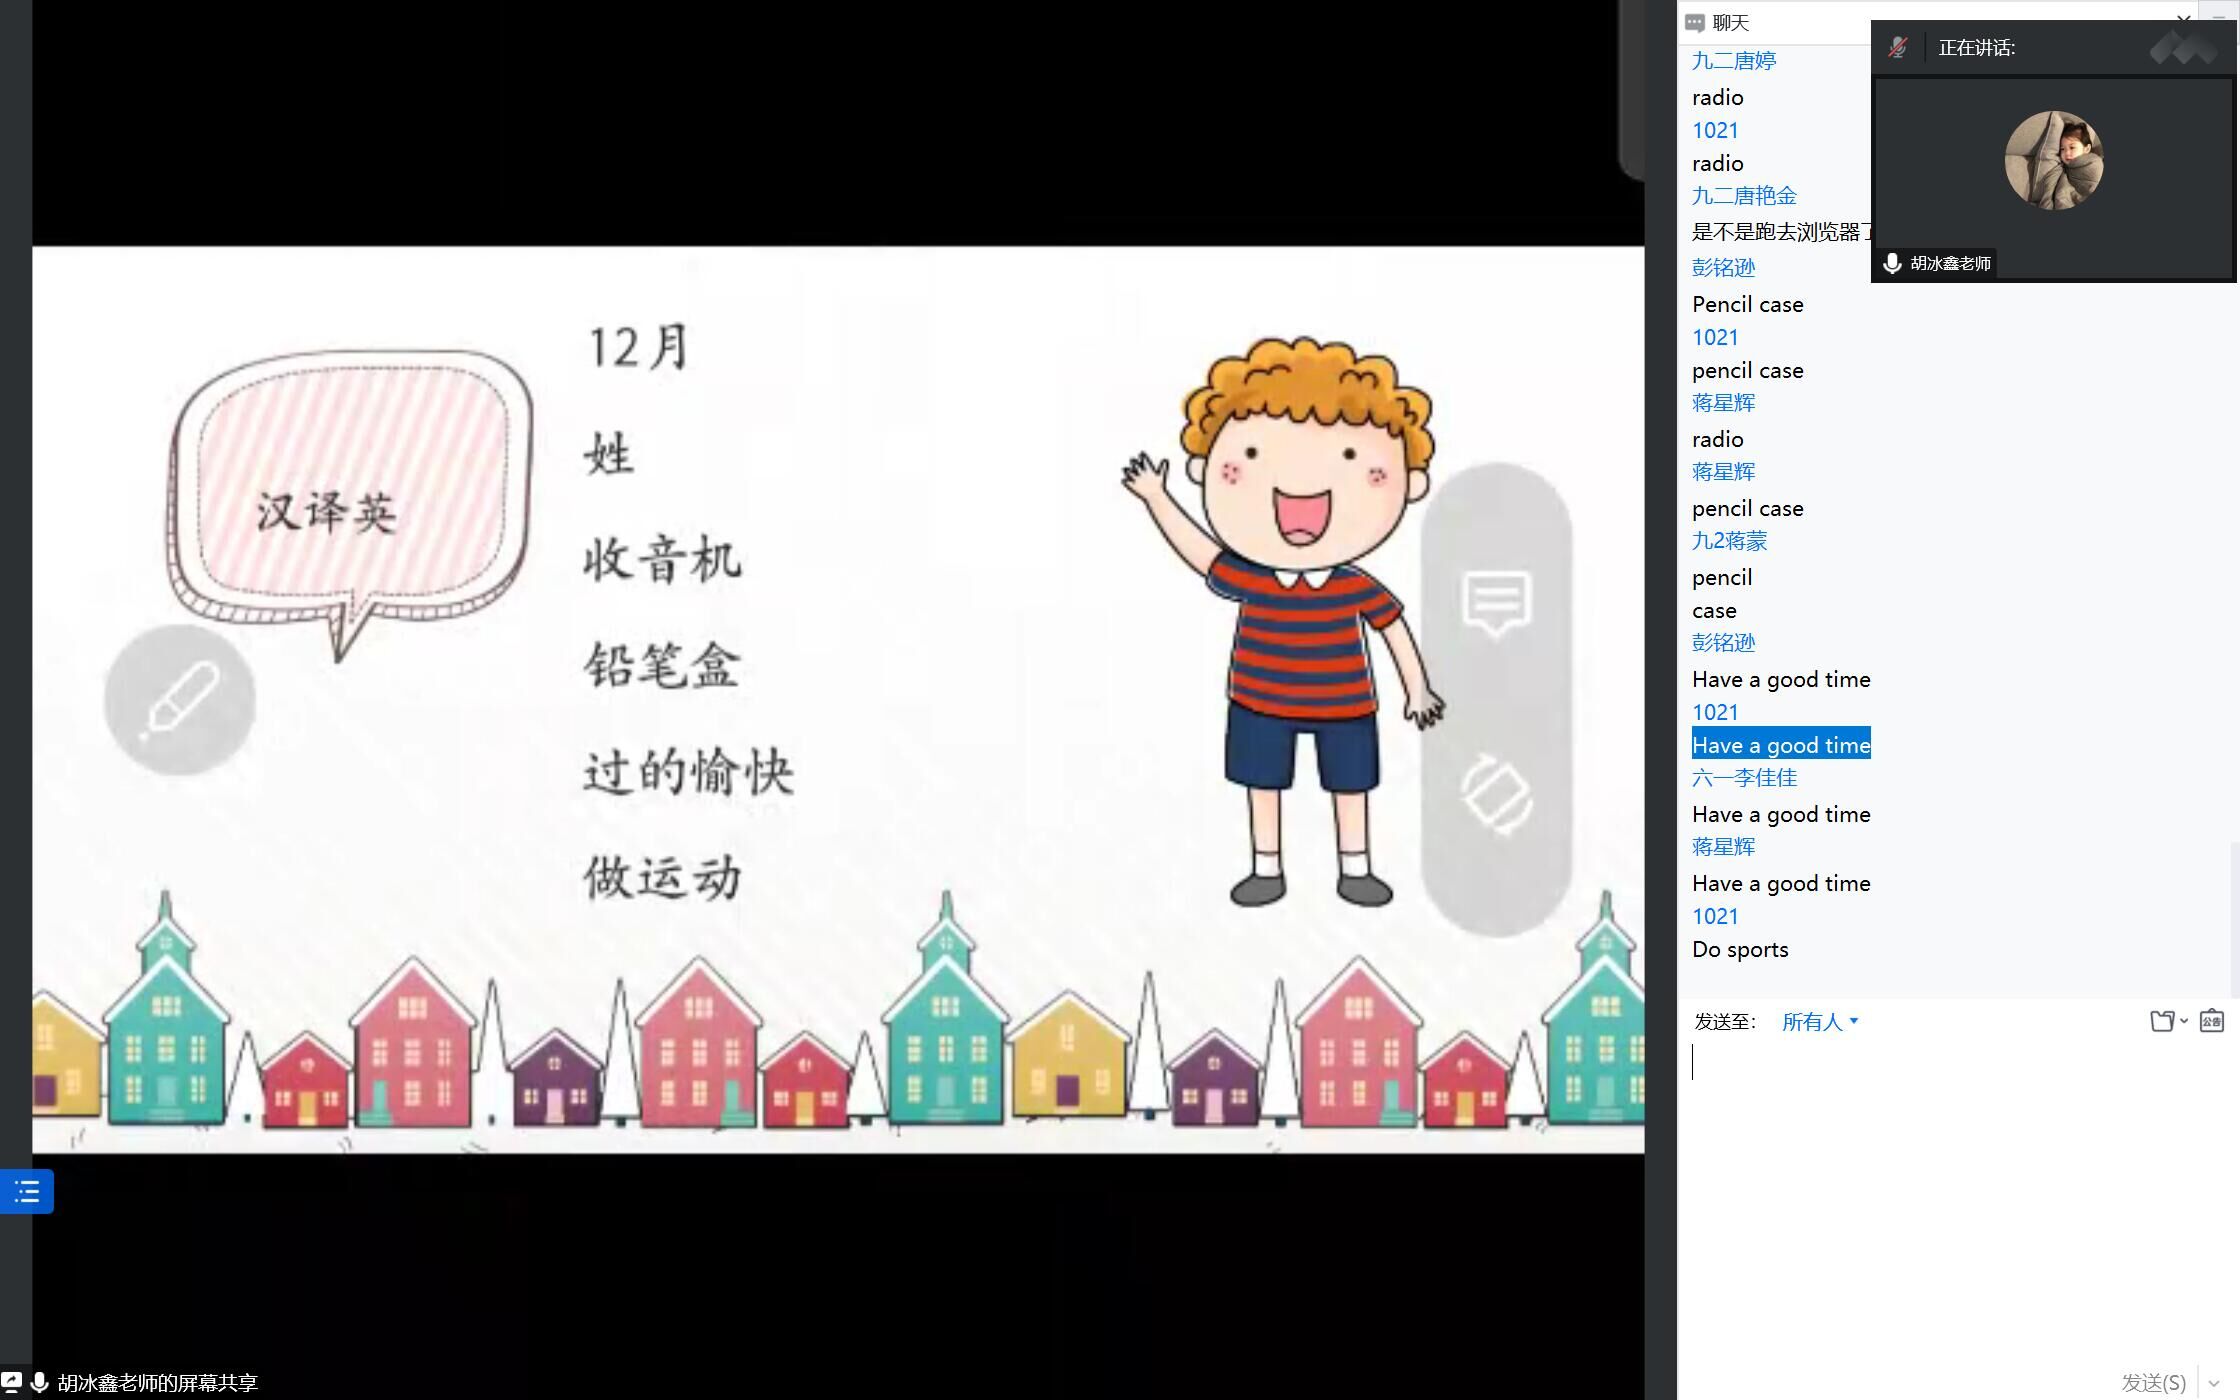Toggle the mic icon in bottom-left share bar
Image resolution: width=2240 pixels, height=1400 pixels.
(x=40, y=1382)
